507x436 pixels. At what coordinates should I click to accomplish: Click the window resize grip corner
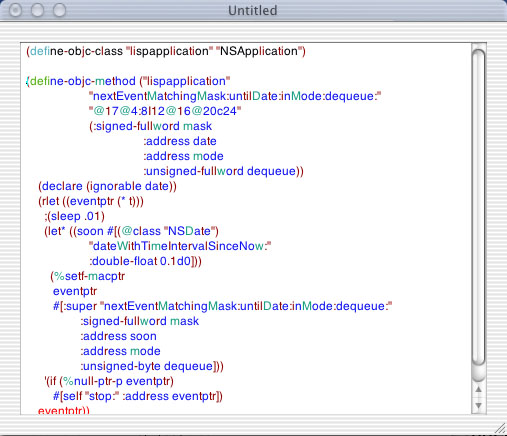tap(500, 429)
